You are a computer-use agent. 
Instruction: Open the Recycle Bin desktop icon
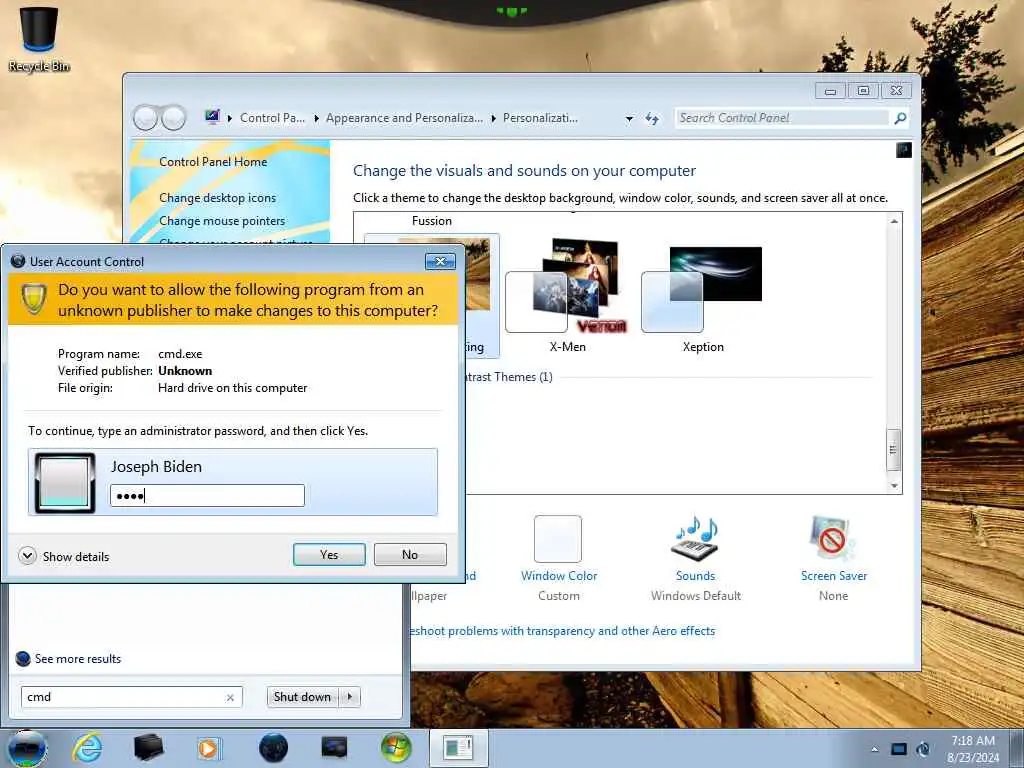coord(39,39)
